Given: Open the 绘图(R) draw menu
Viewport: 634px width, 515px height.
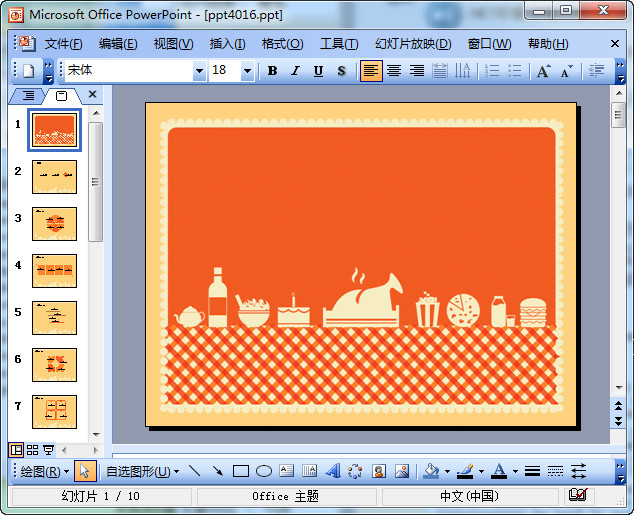Looking at the screenshot, I should click(x=44, y=471).
